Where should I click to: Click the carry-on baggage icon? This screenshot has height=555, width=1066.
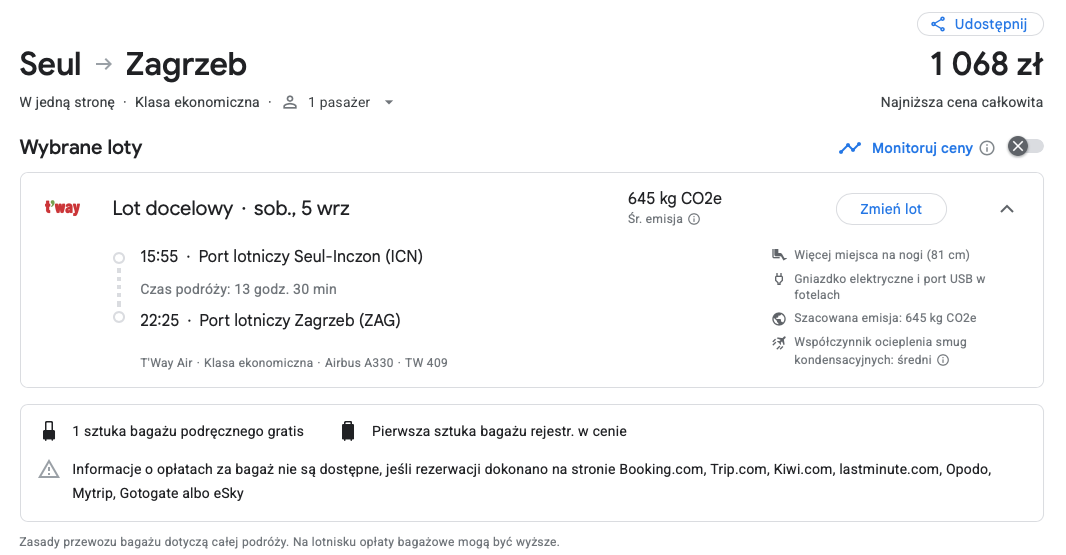pyautogui.click(x=49, y=431)
